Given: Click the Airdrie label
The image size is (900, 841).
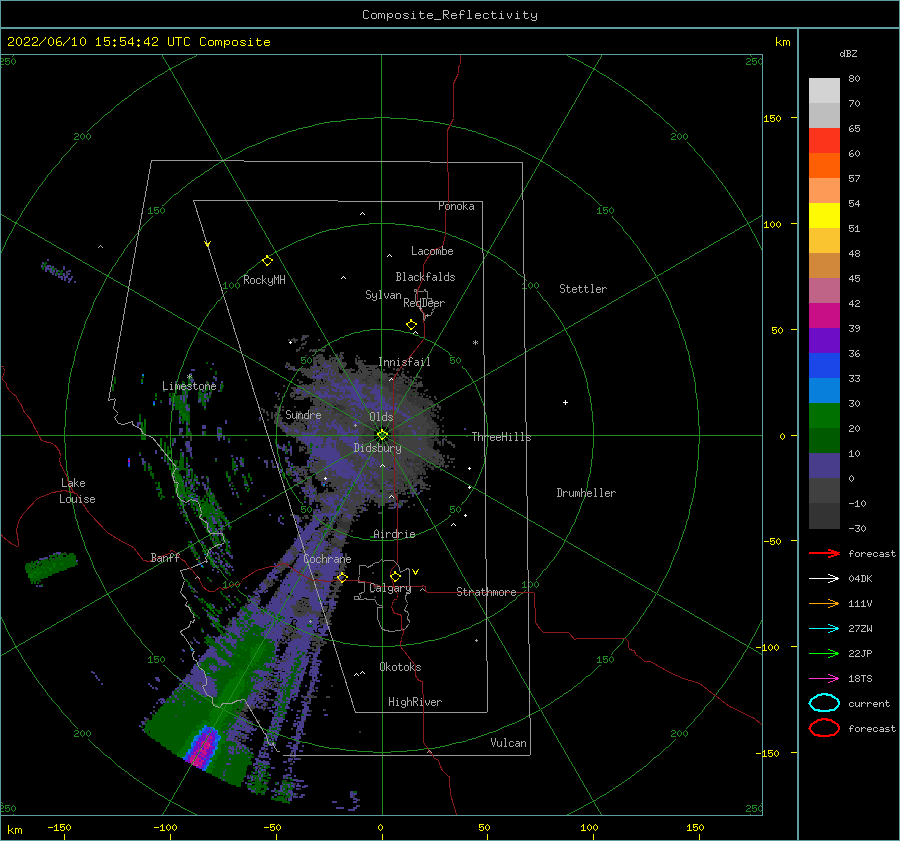Looking at the screenshot, I should pyautogui.click(x=394, y=534).
